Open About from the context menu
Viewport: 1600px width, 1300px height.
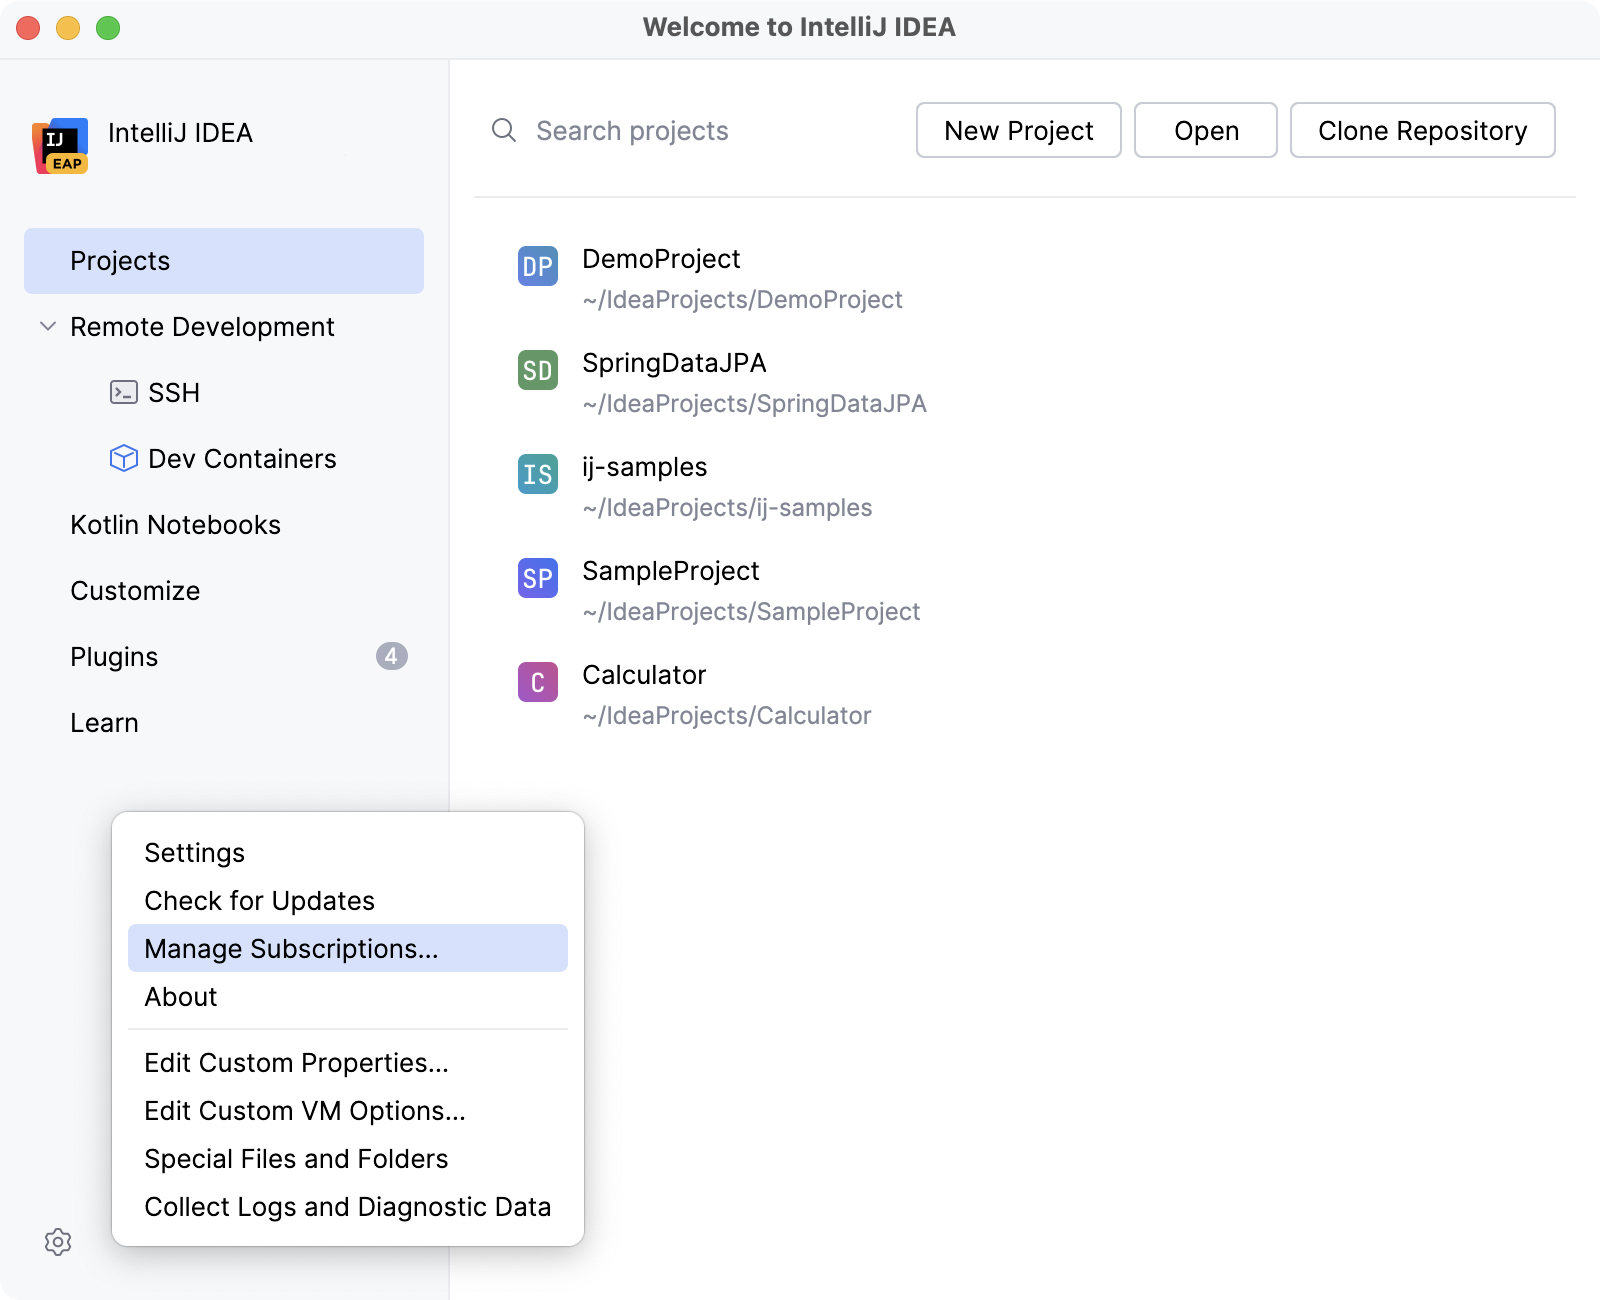point(180,996)
